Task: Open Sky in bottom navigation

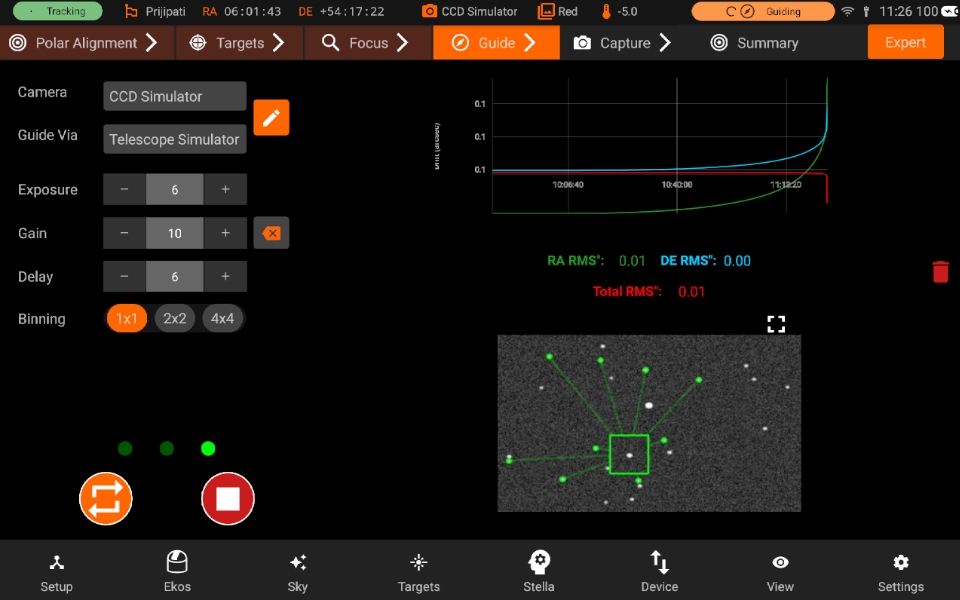Action: click(298, 572)
